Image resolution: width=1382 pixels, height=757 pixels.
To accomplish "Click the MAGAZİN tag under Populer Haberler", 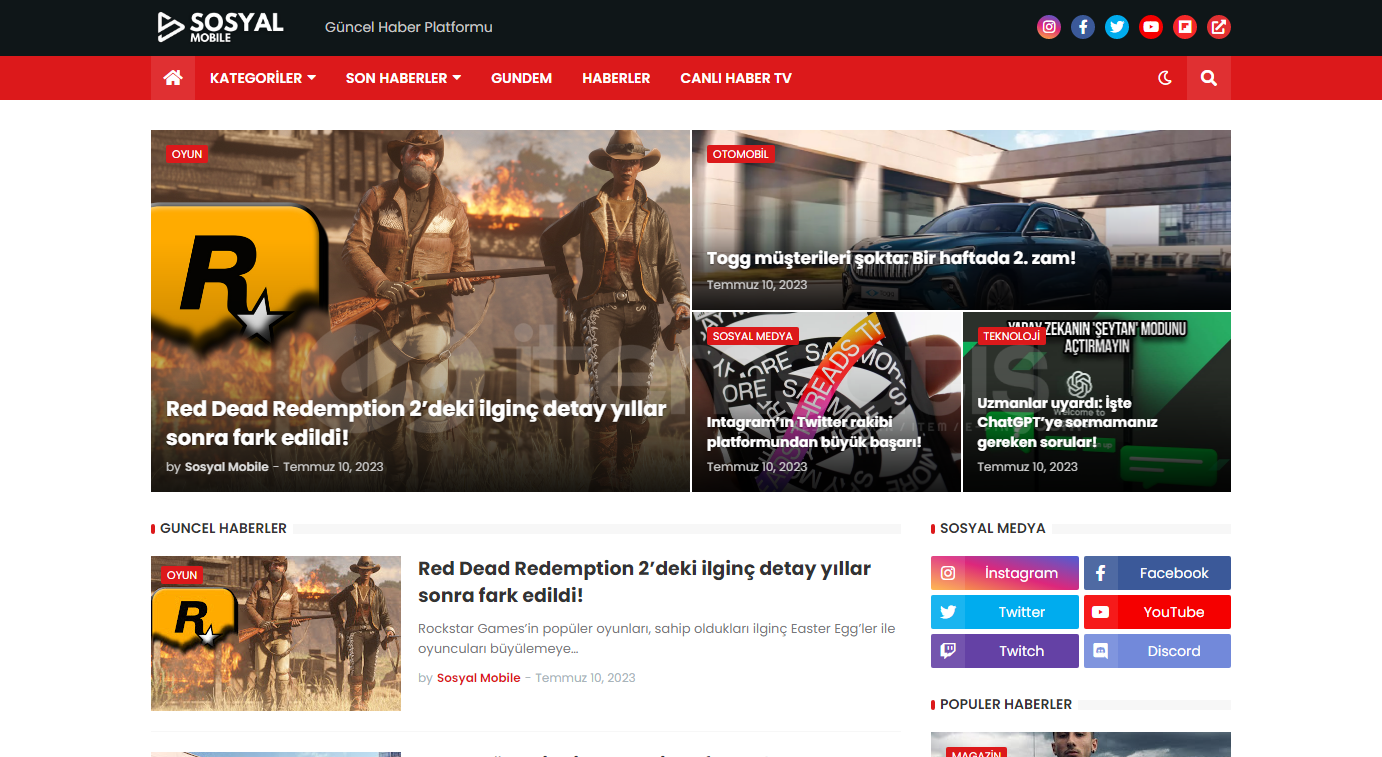I will [x=975, y=752].
